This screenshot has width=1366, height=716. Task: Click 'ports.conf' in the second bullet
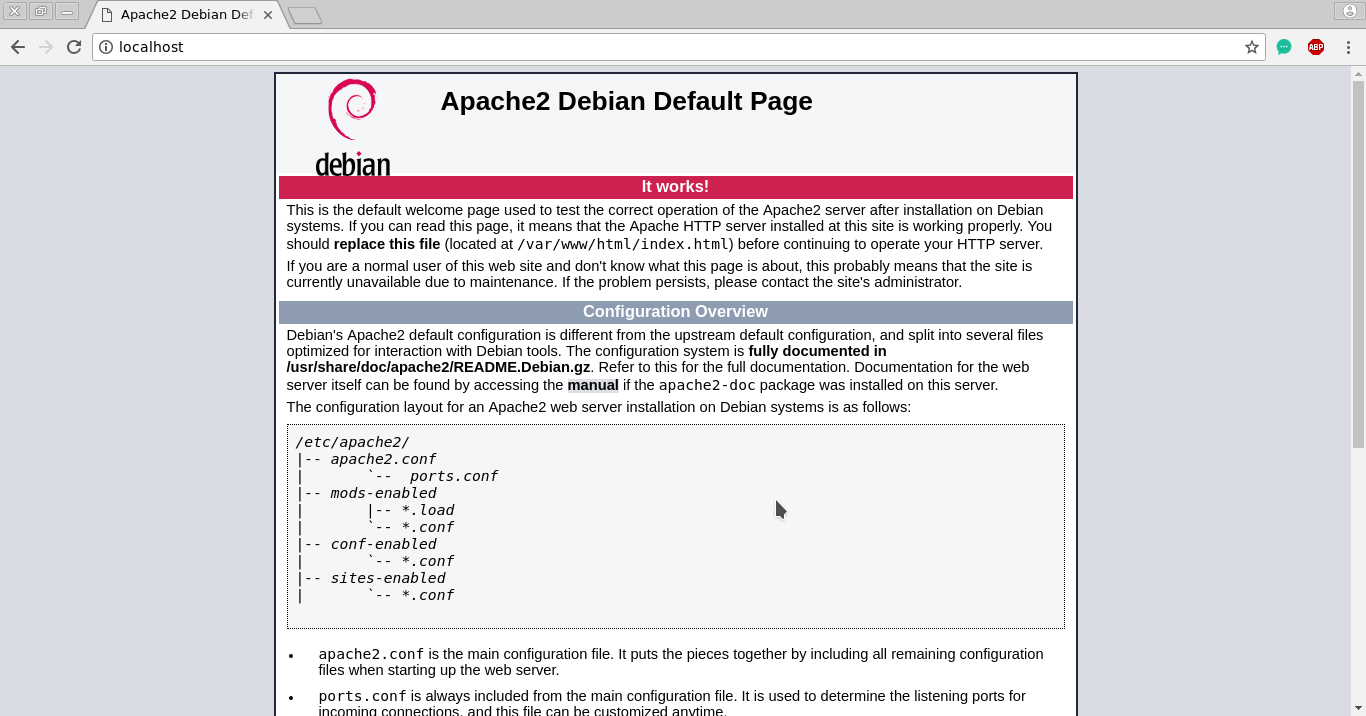(362, 696)
